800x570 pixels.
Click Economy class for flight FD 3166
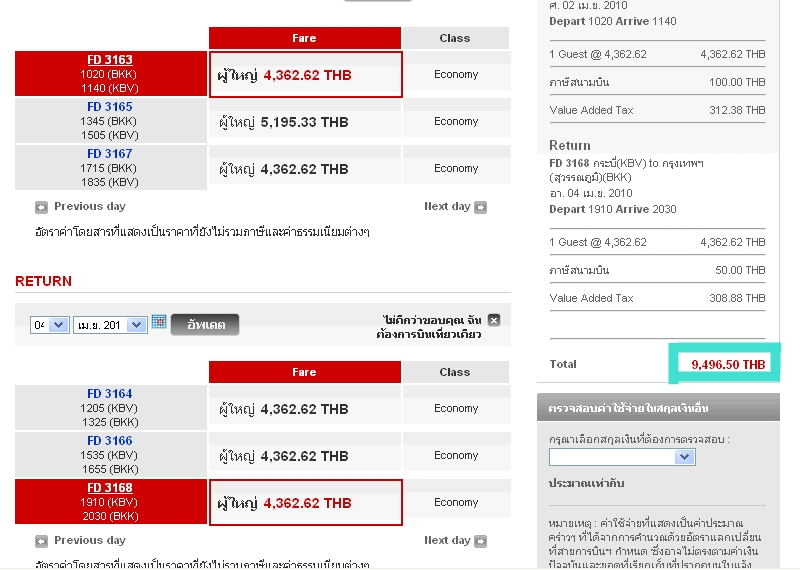pos(456,455)
